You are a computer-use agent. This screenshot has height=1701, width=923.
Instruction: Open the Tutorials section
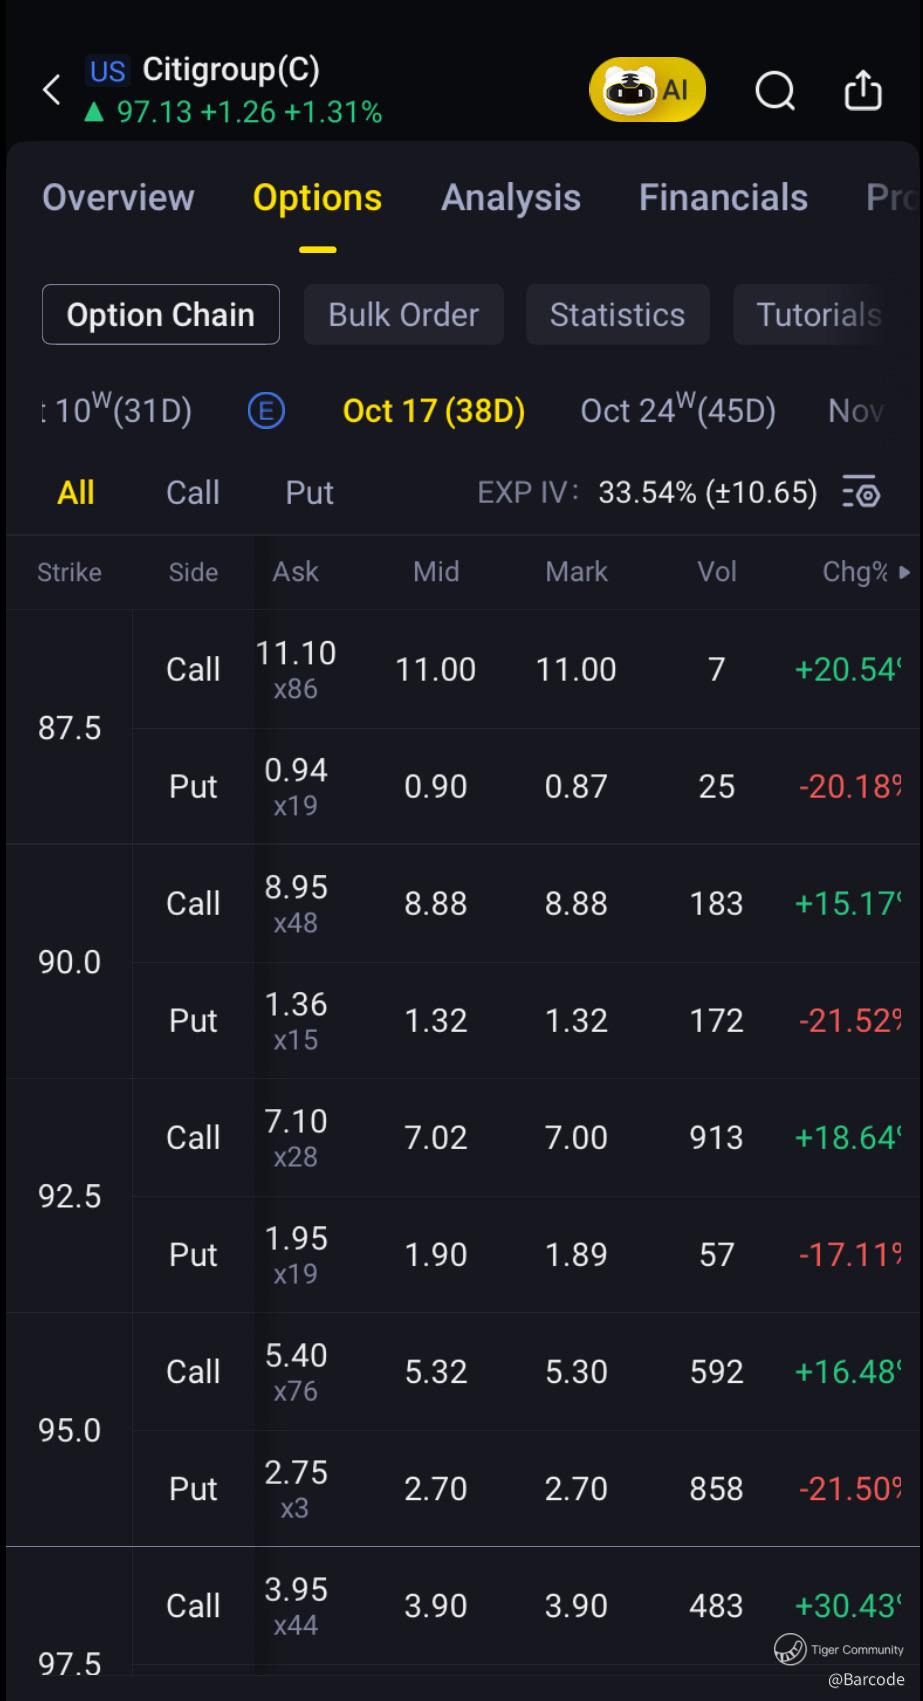pos(818,315)
